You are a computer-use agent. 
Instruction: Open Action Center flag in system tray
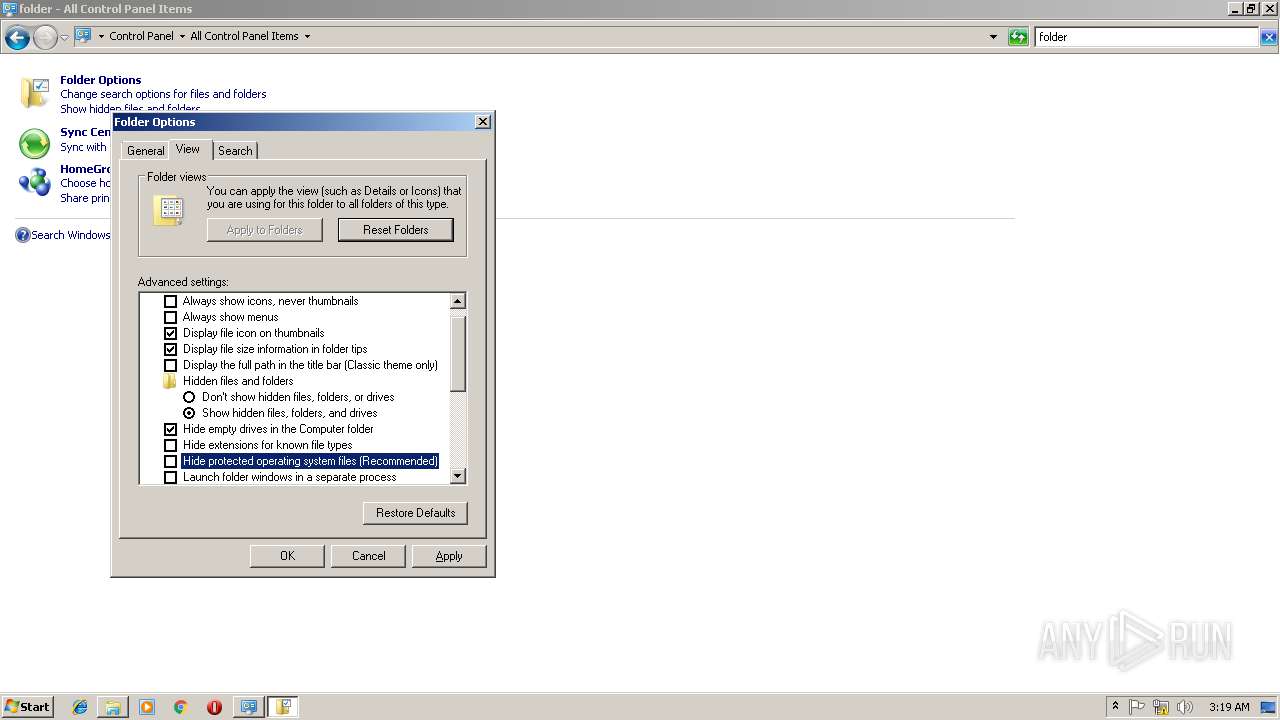pyautogui.click(x=1137, y=707)
